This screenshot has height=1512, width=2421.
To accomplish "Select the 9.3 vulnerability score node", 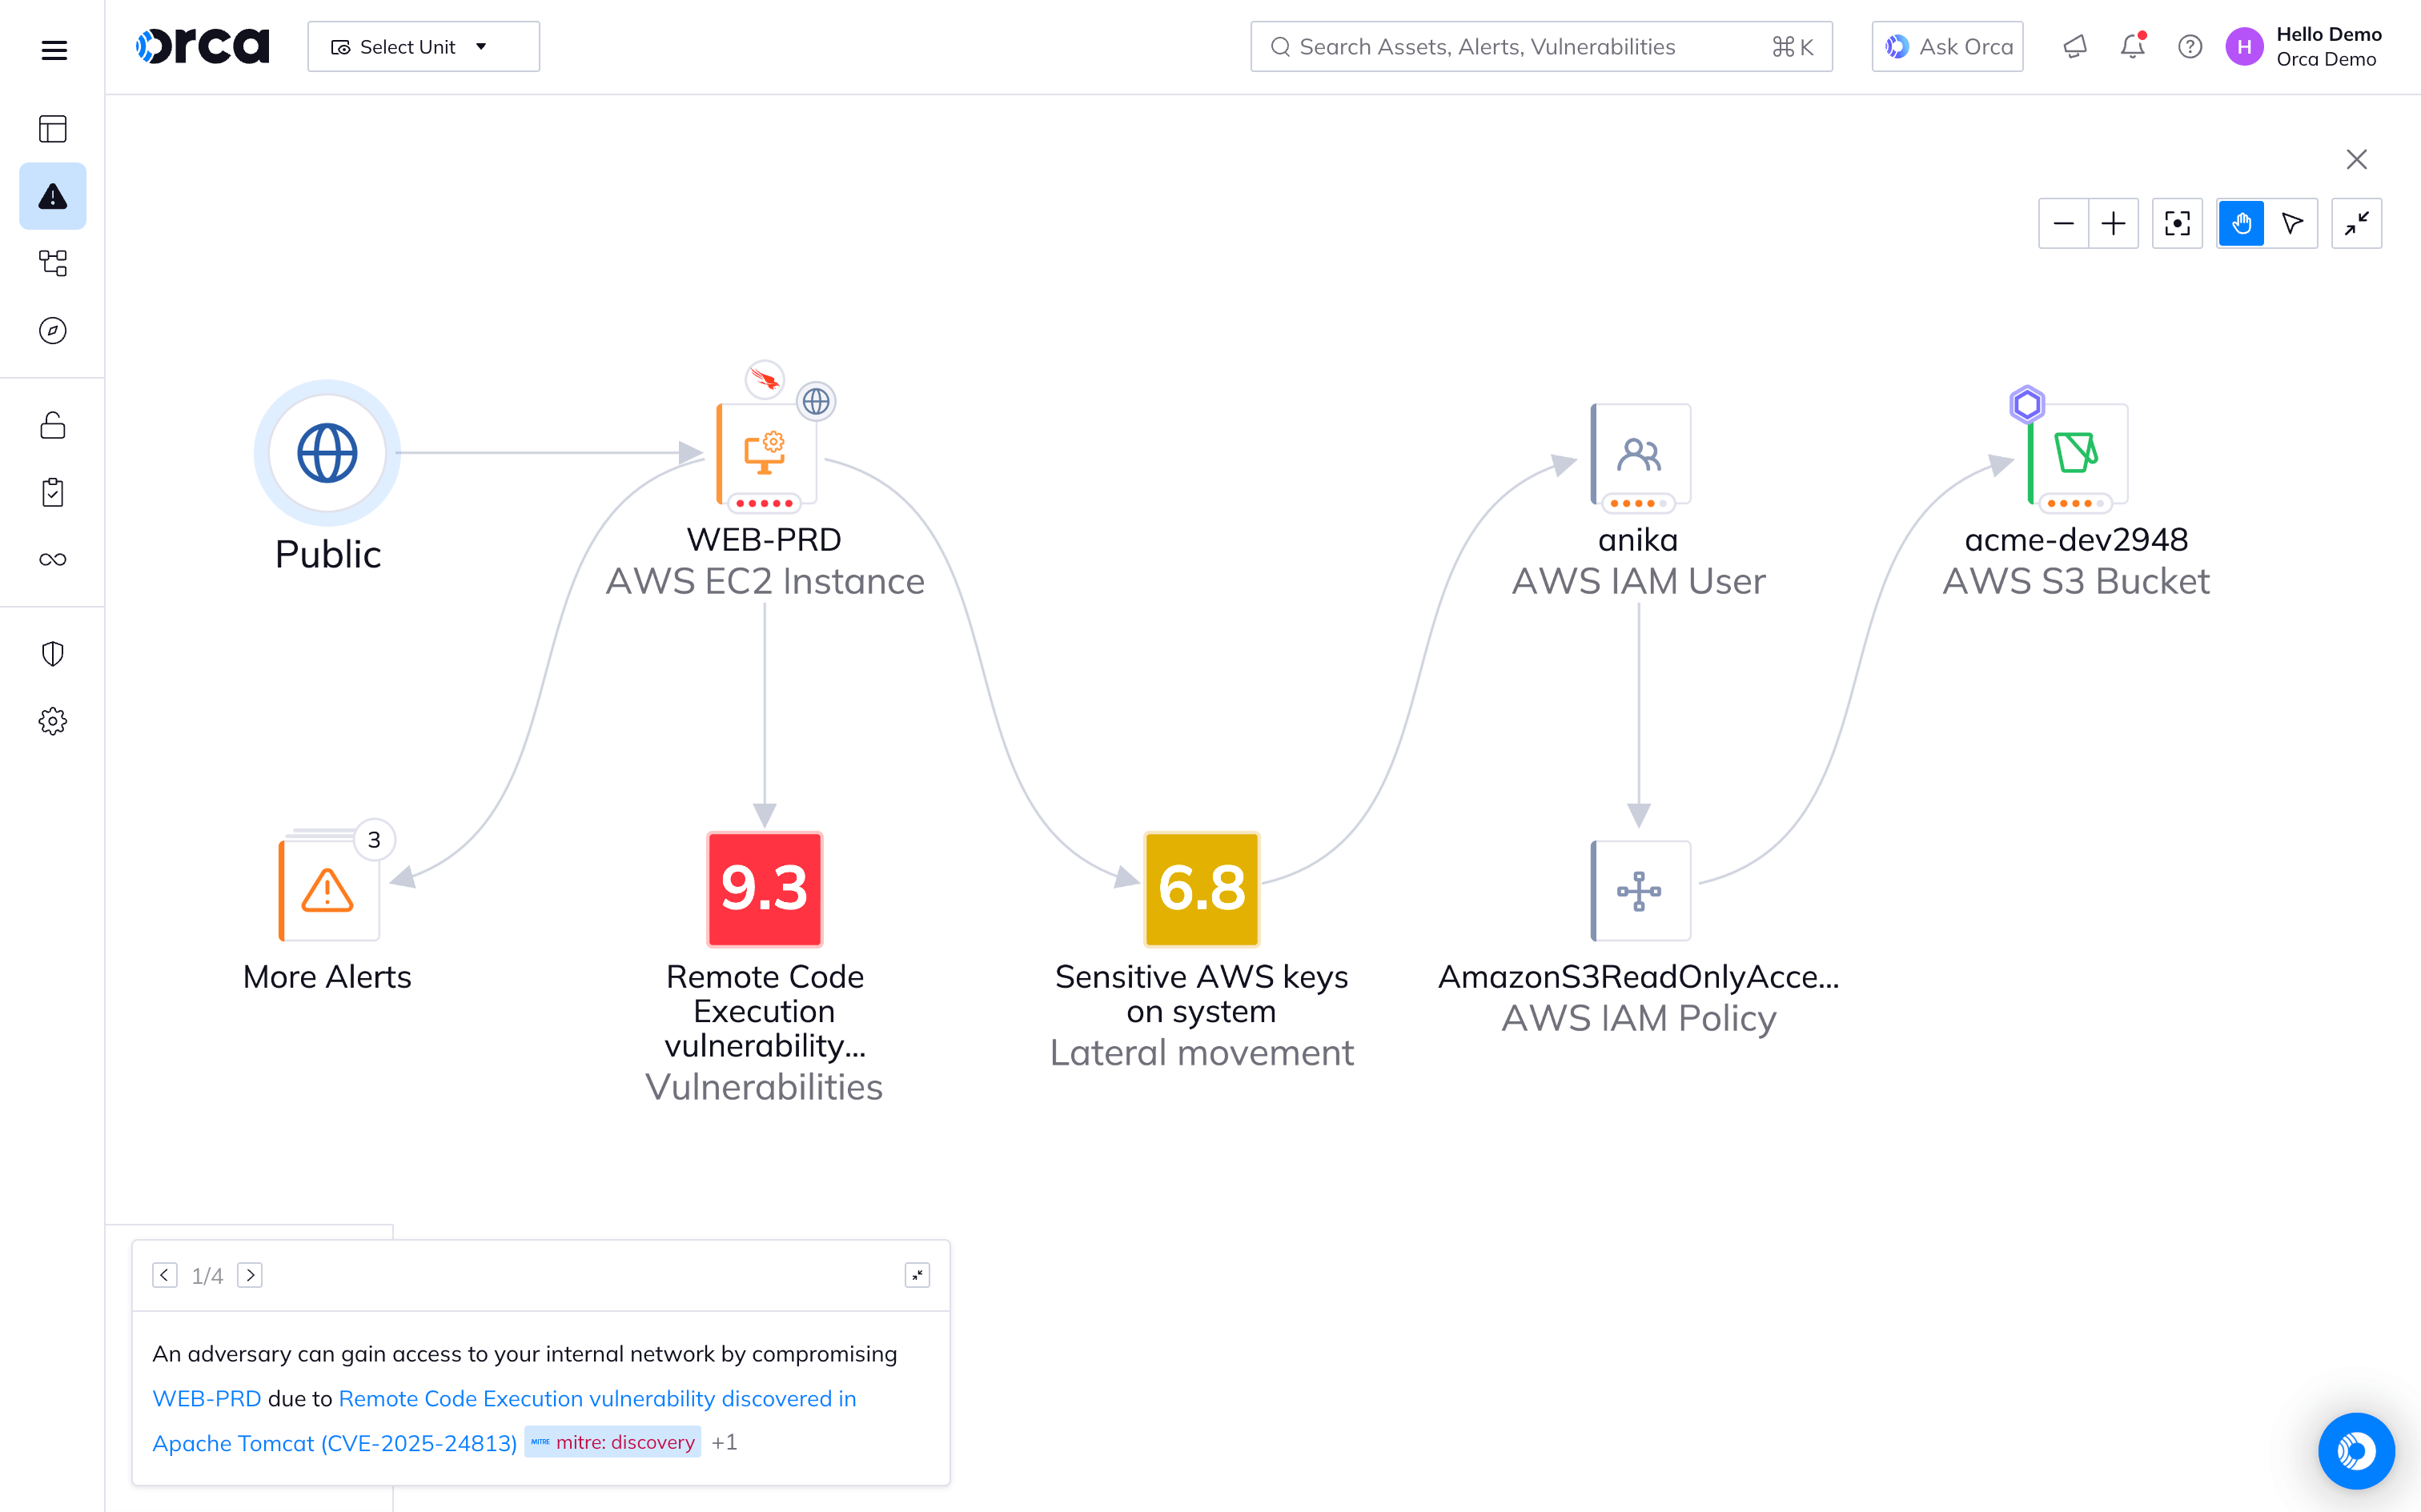I will [x=765, y=889].
